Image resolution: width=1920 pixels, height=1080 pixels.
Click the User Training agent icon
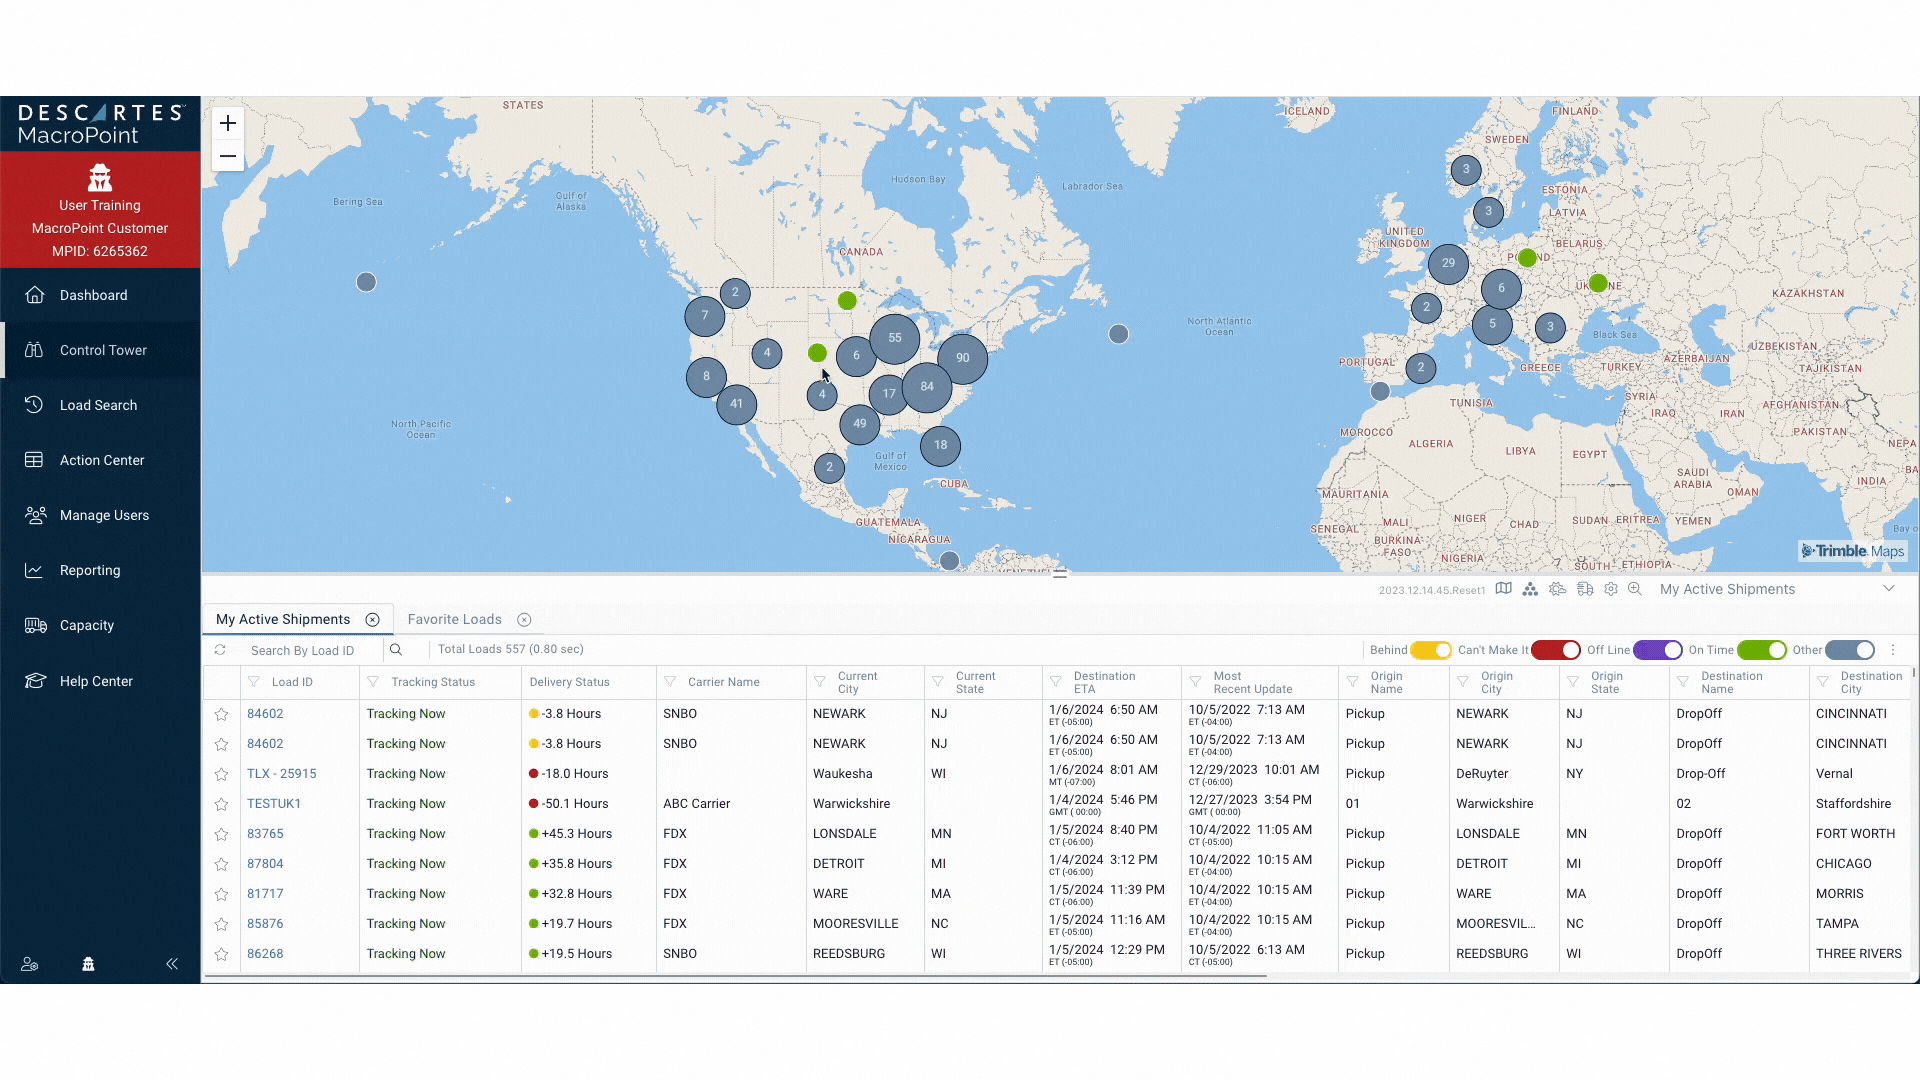pyautogui.click(x=100, y=178)
